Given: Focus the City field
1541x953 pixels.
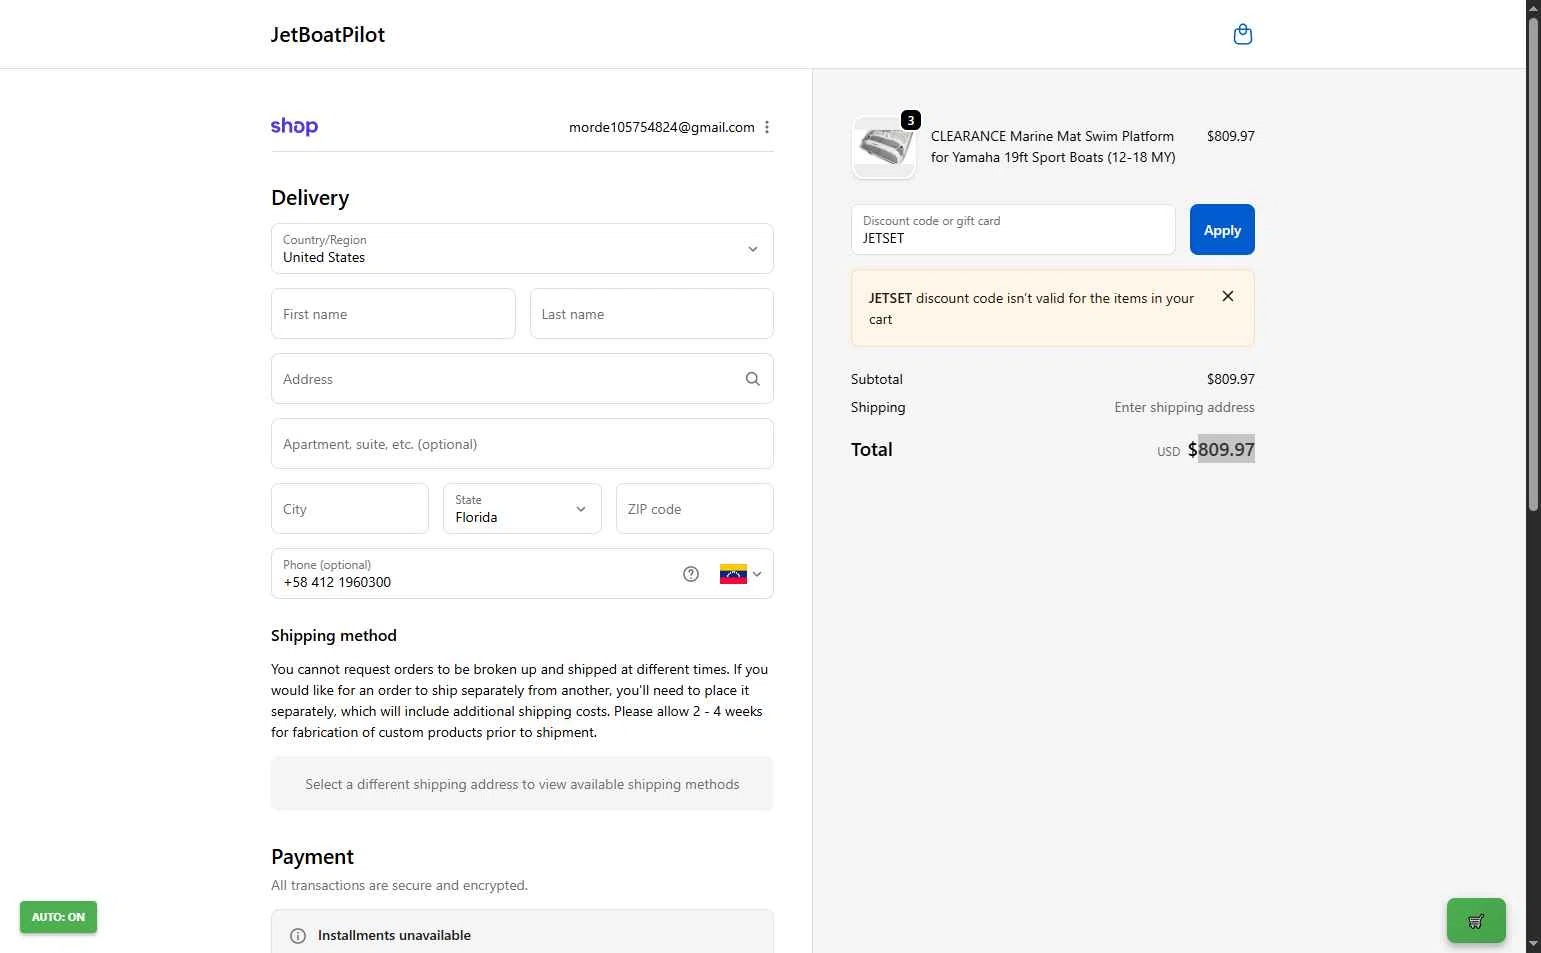Looking at the screenshot, I should (x=350, y=509).
